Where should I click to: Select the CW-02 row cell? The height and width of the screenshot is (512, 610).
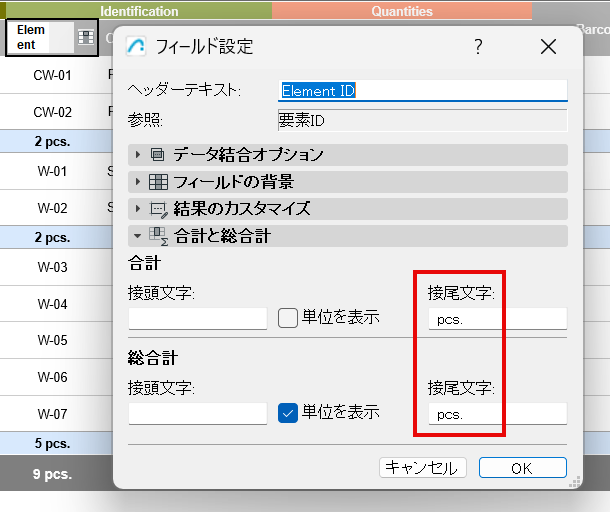tap(53, 112)
